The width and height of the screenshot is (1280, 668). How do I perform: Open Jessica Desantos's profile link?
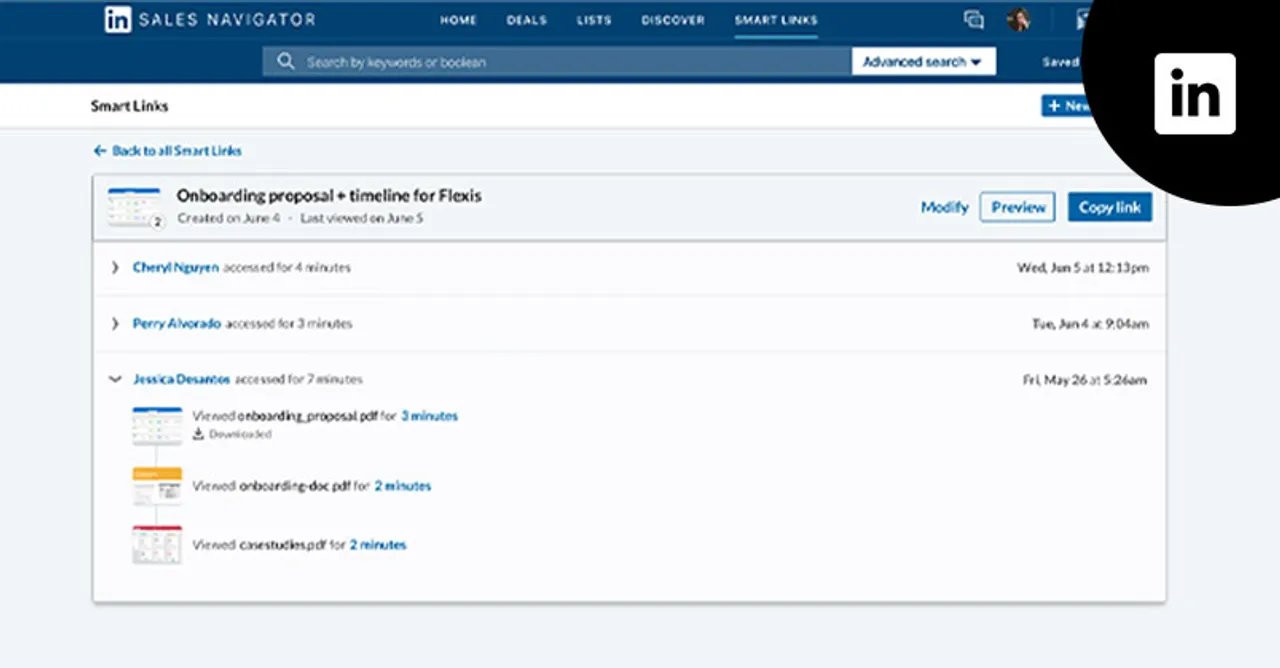point(182,380)
